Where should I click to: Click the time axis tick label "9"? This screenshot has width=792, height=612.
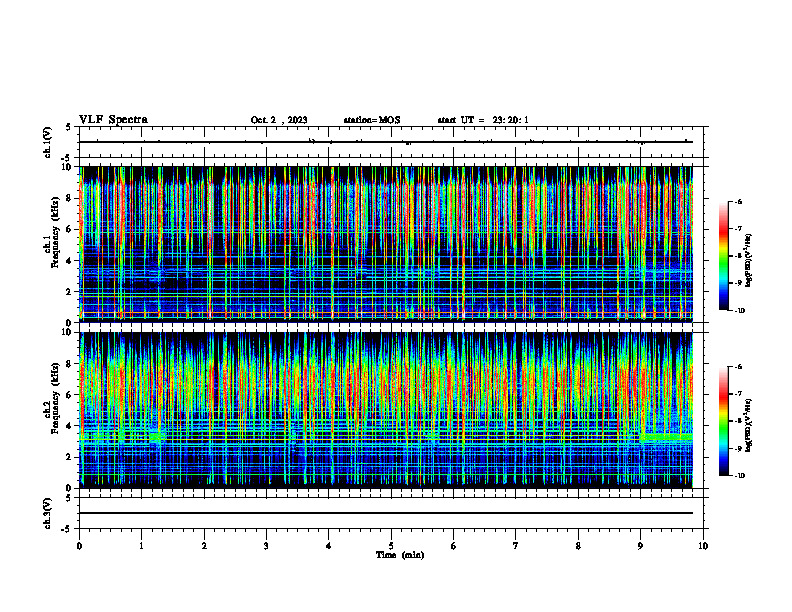(x=640, y=546)
